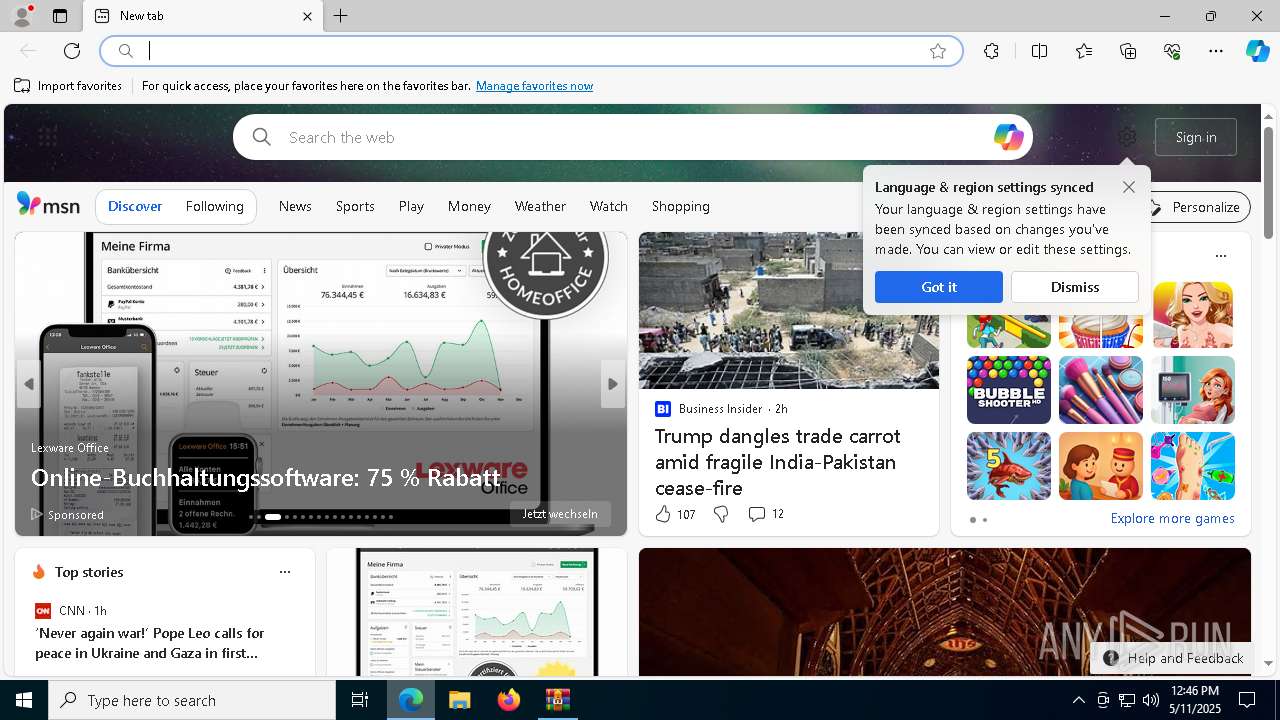1280x720 pixels.
Task: Open File Explorer from the taskbar
Action: tap(459, 700)
